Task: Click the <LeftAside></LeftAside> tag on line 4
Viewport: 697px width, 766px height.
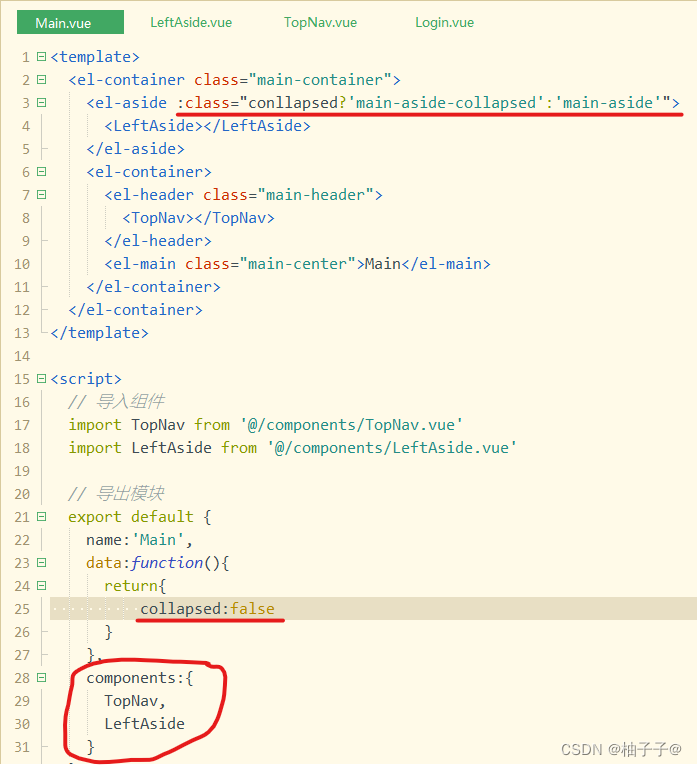Action: click(x=207, y=126)
